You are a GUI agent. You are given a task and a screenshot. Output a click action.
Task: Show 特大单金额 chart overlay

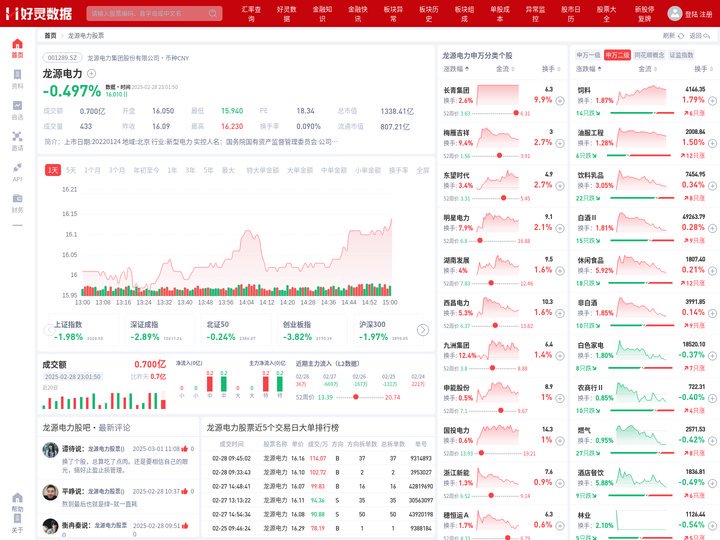(x=263, y=170)
